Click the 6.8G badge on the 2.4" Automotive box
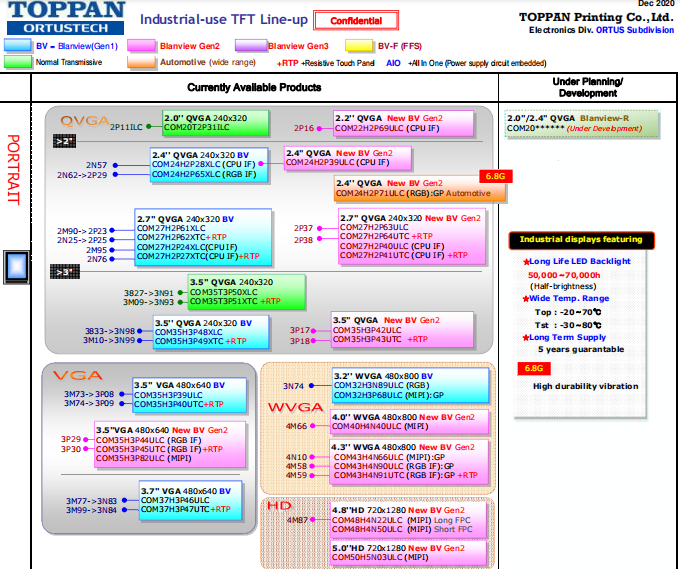Image resolution: width=680 pixels, height=569 pixels. pos(495,176)
